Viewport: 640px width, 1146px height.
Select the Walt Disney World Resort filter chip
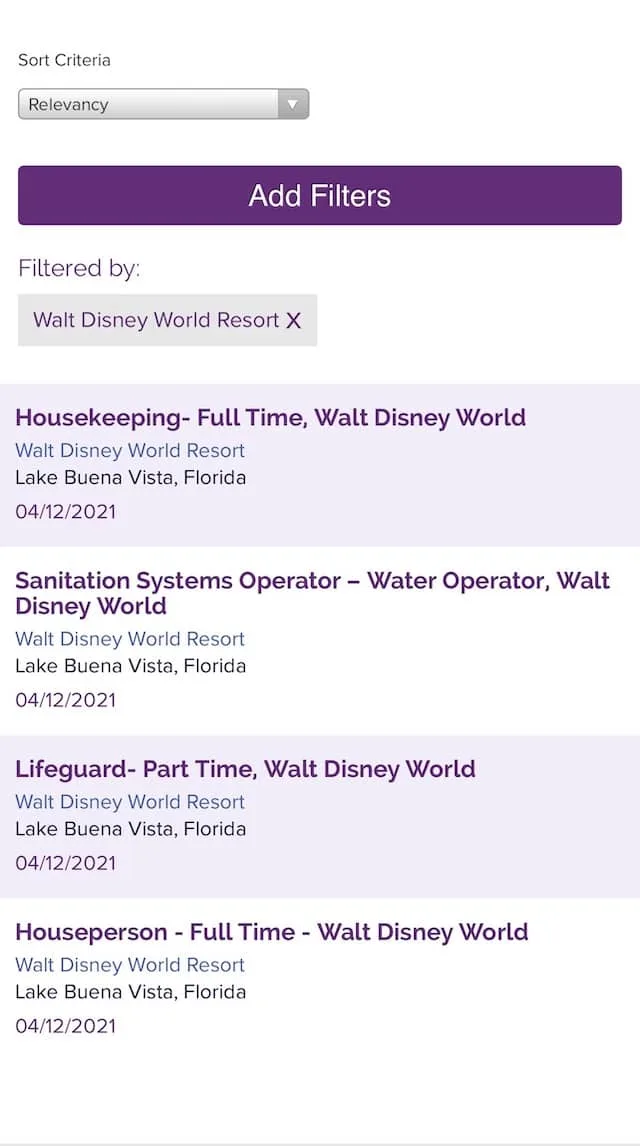point(167,320)
